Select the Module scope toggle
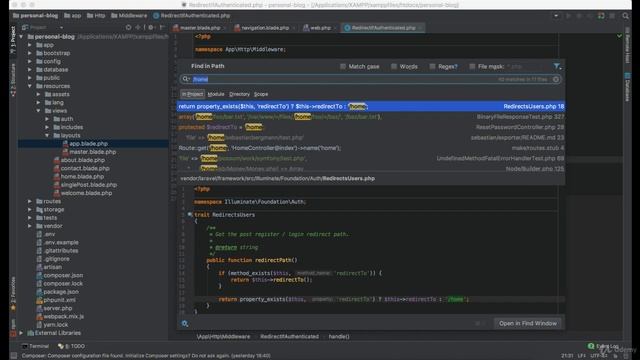The height and width of the screenshot is (360, 640). click(216, 94)
